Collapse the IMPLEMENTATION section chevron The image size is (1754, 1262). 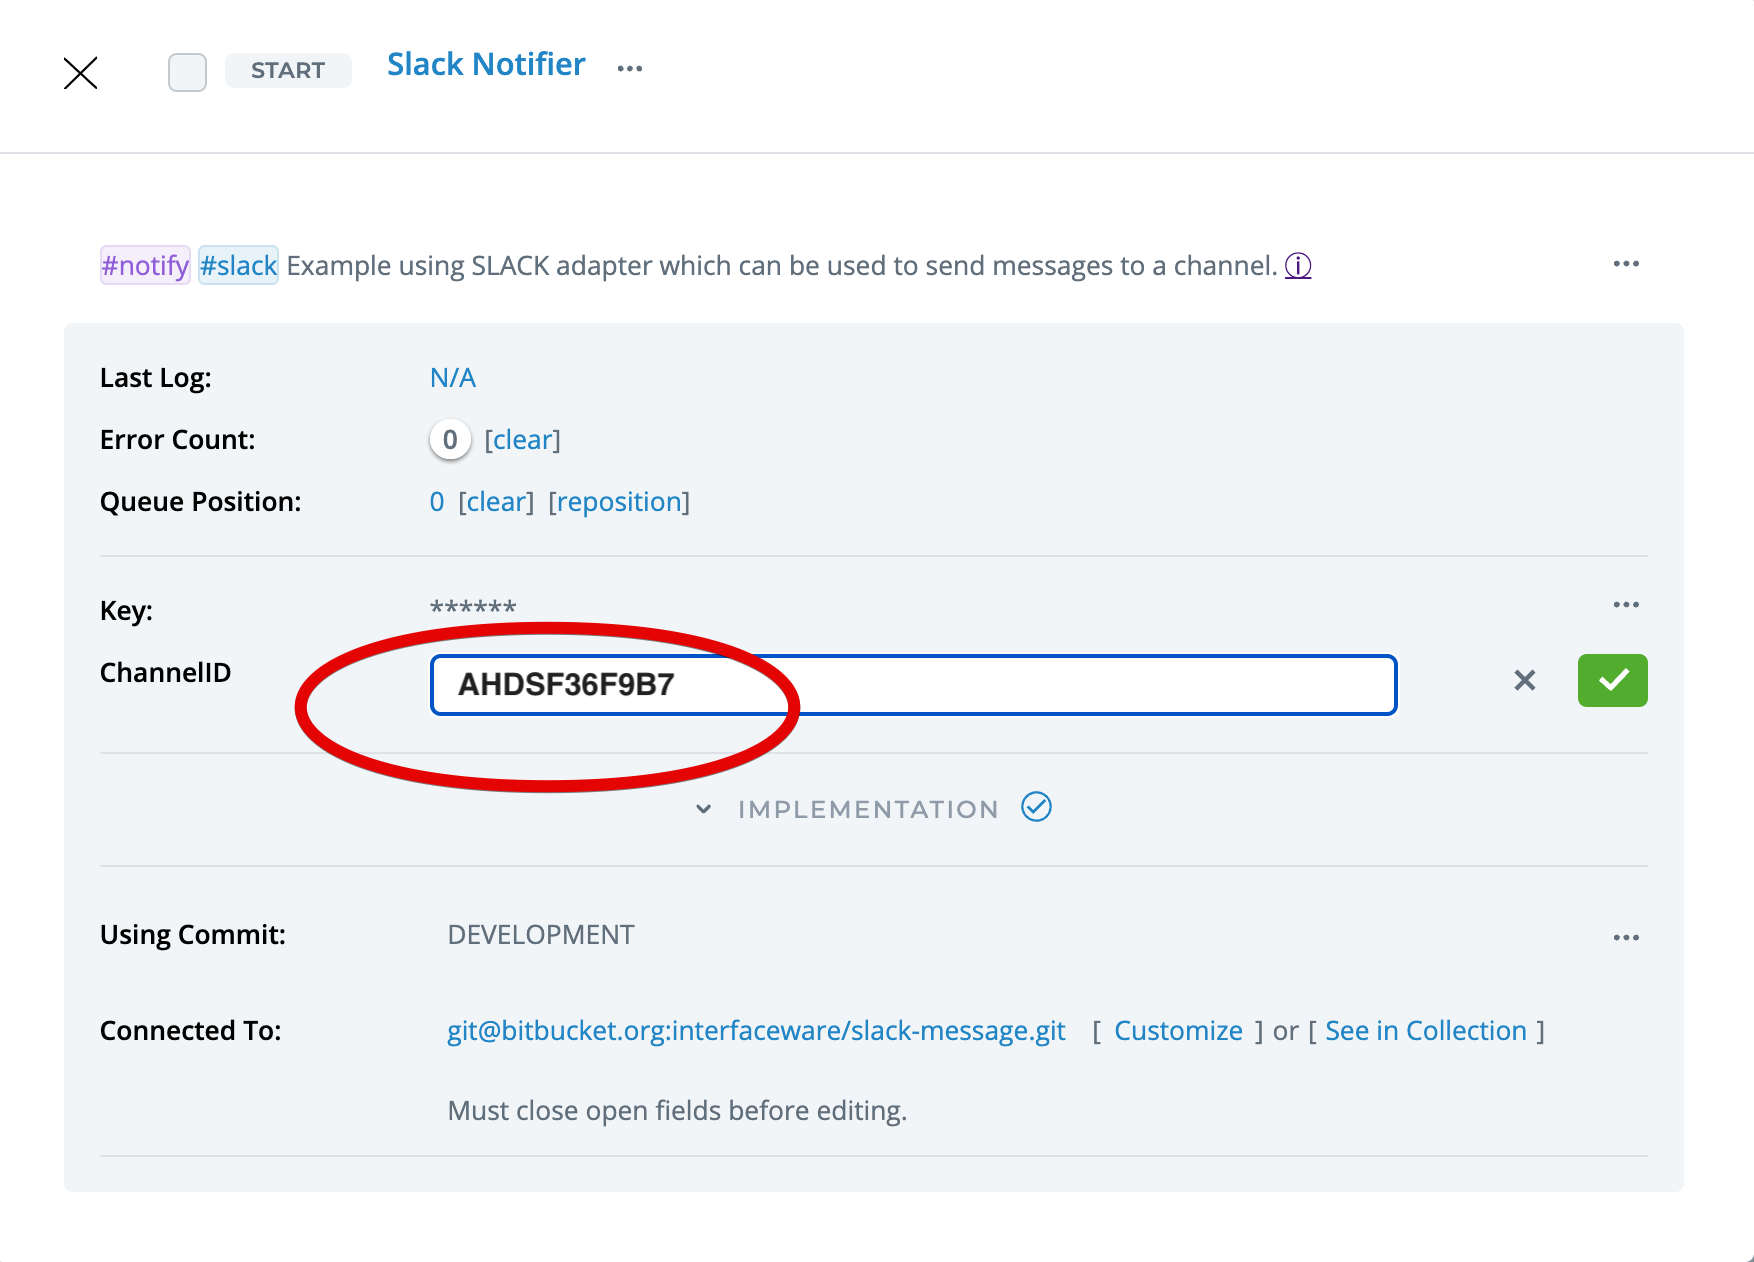(704, 809)
